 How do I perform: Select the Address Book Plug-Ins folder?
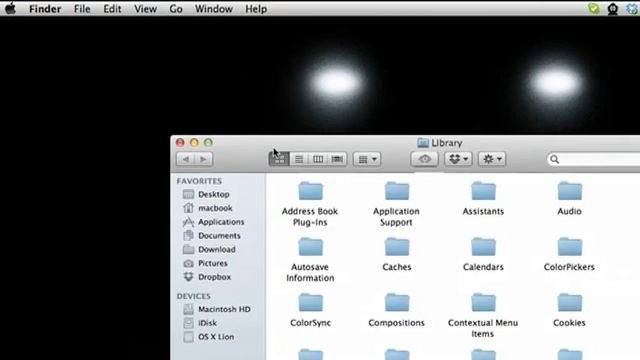[x=310, y=204]
